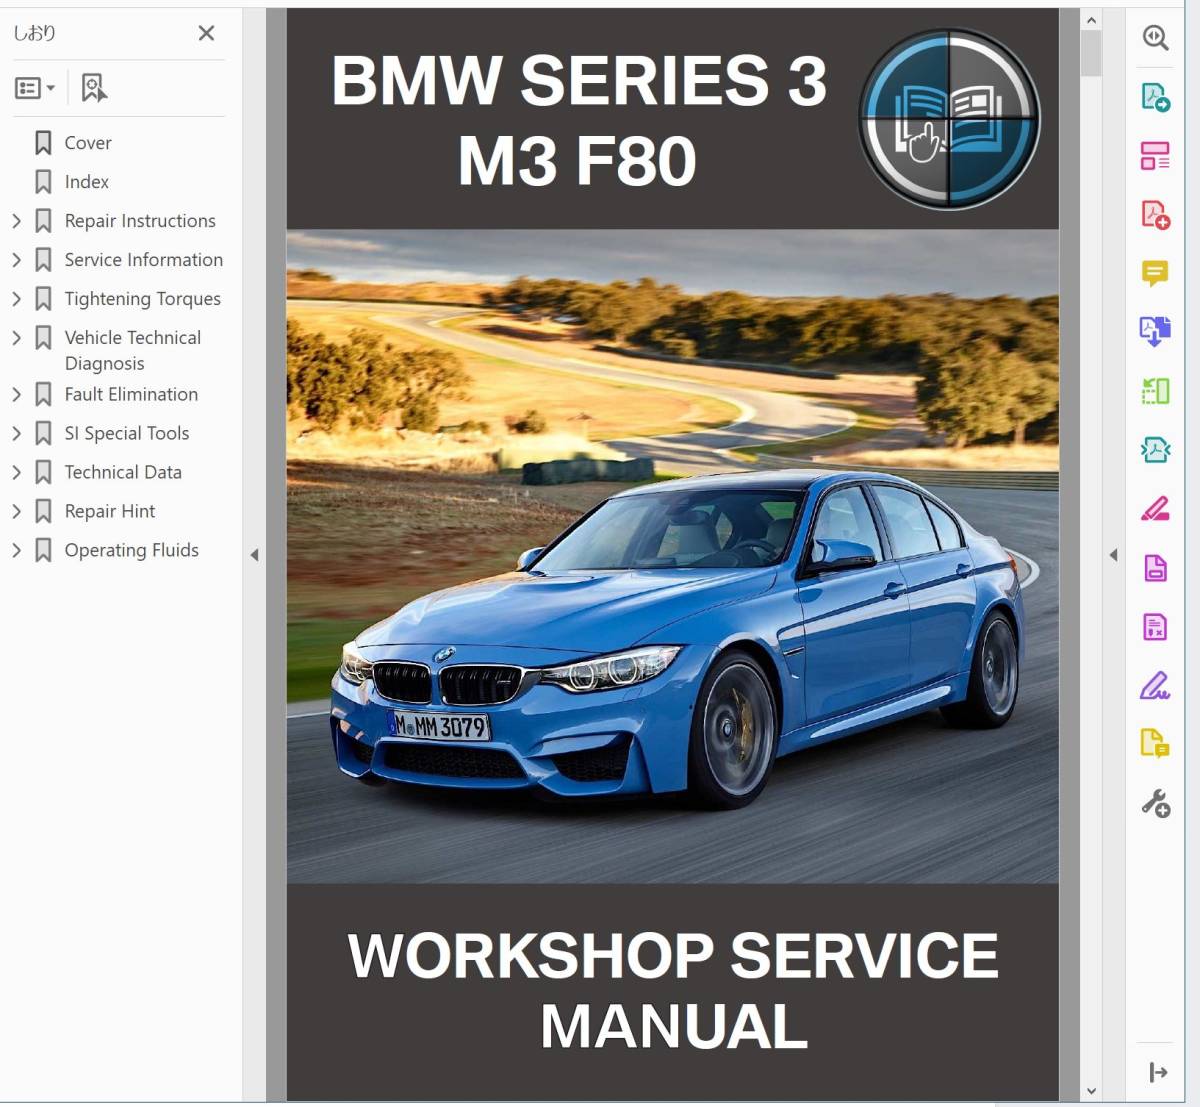Select the Repair Hint bookmark label
This screenshot has height=1107, width=1200.
pos(110,512)
